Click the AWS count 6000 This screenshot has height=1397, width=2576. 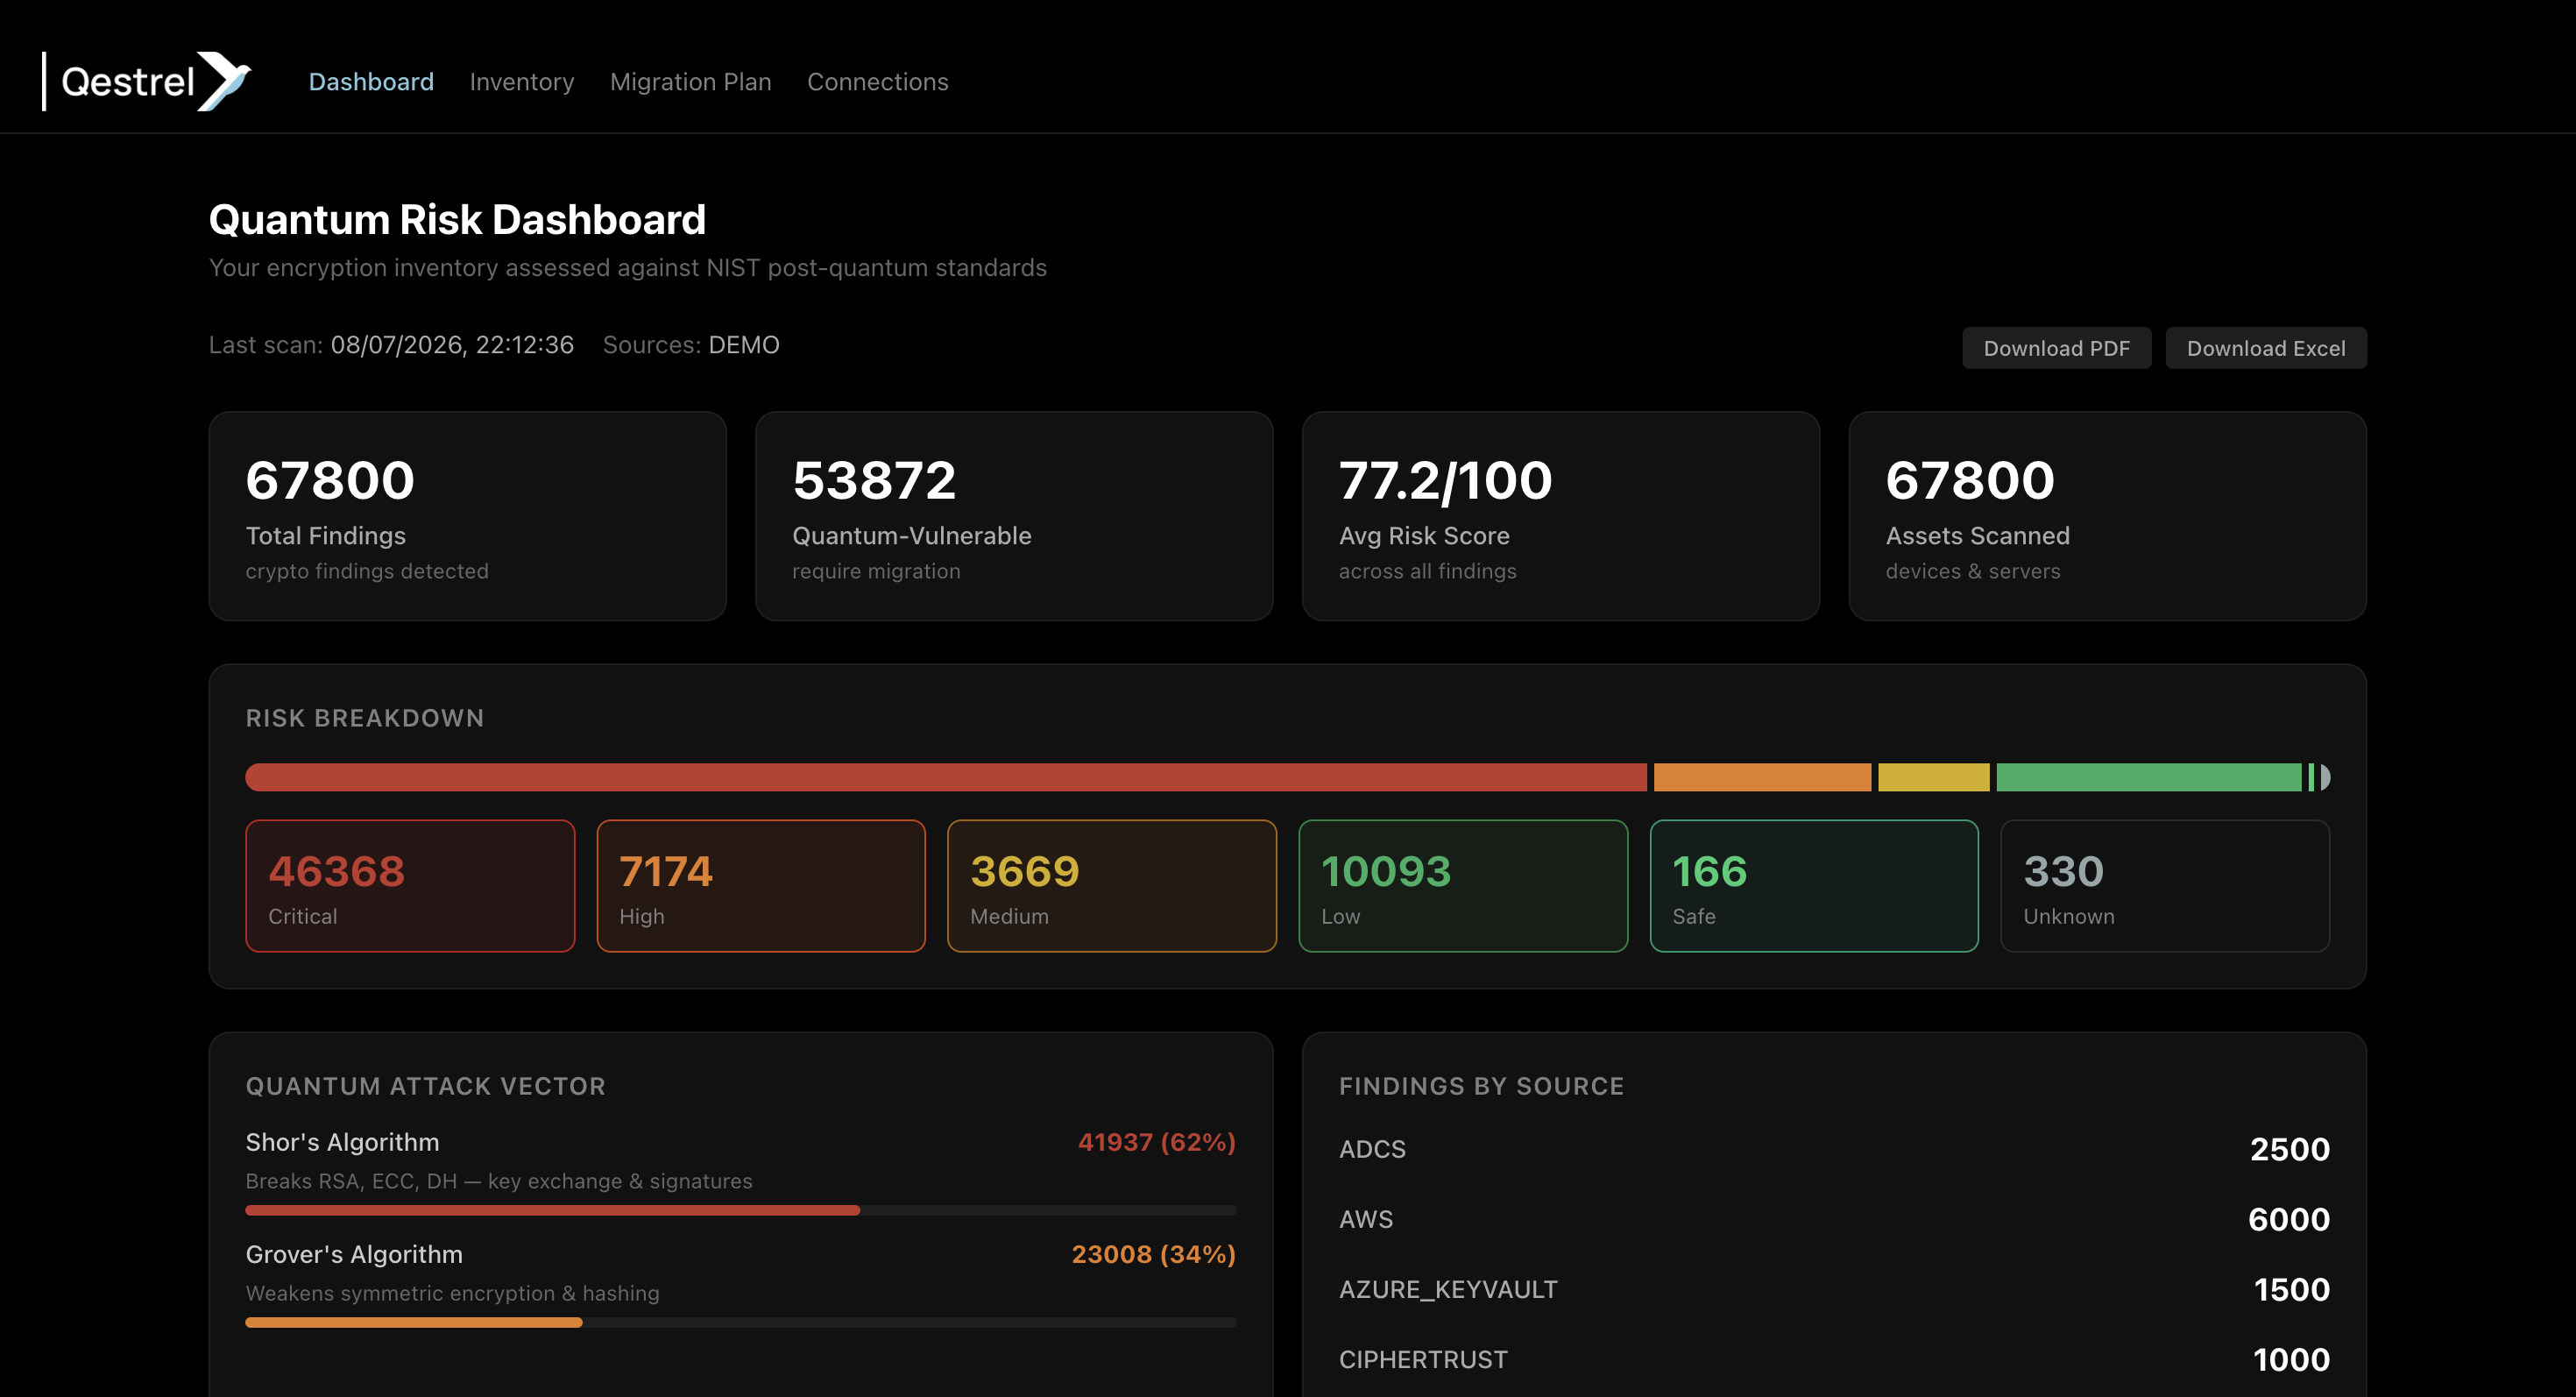click(x=2288, y=1219)
